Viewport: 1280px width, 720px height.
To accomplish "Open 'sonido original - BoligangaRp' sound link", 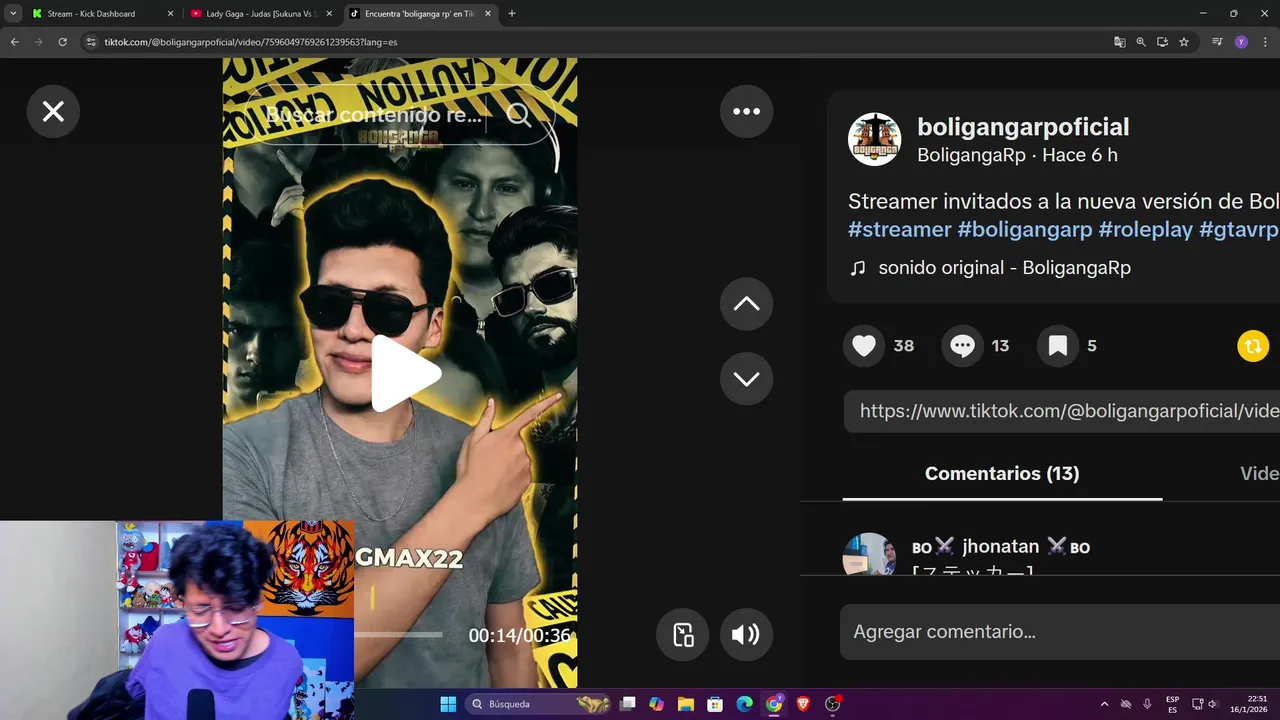I will pos(1004,268).
